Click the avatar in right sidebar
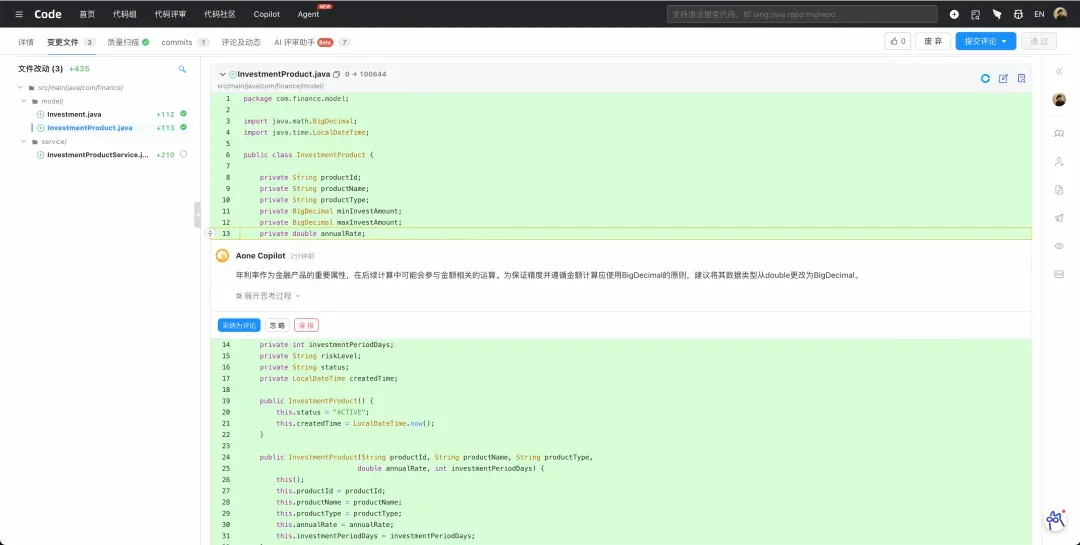The image size is (1080, 545). [1059, 100]
